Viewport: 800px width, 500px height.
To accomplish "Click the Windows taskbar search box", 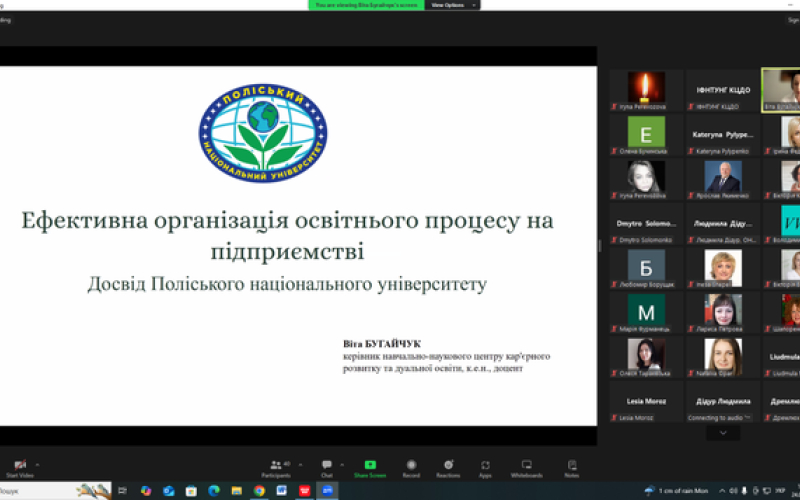I will (55, 491).
